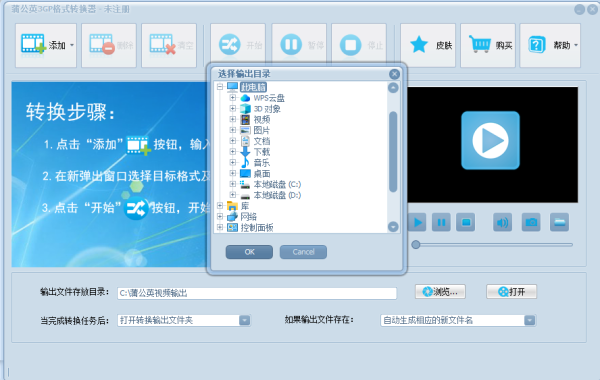Click the folder tree scrollbar thumb
Viewport: 600px width, 380px height.
[x=393, y=152]
